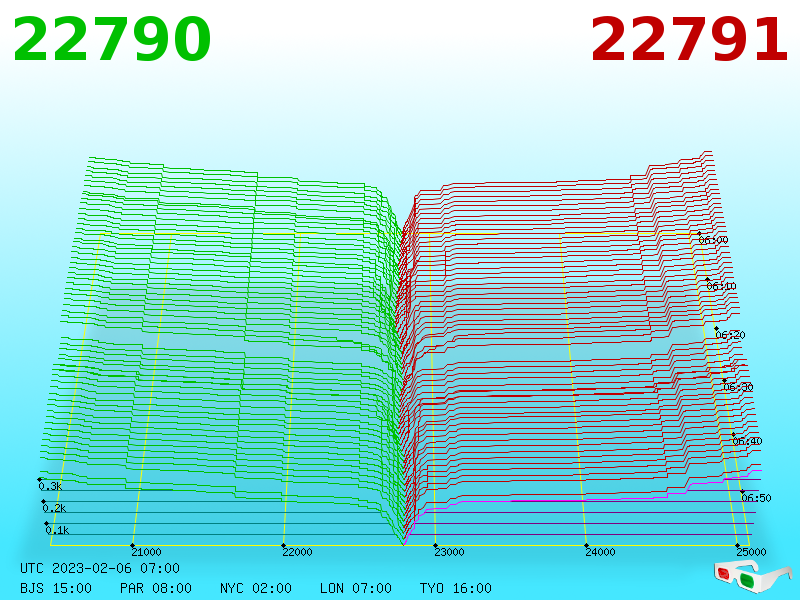The width and height of the screenshot is (800, 600).
Task: Select the 06:00 time axis marker
Action: coord(713,240)
